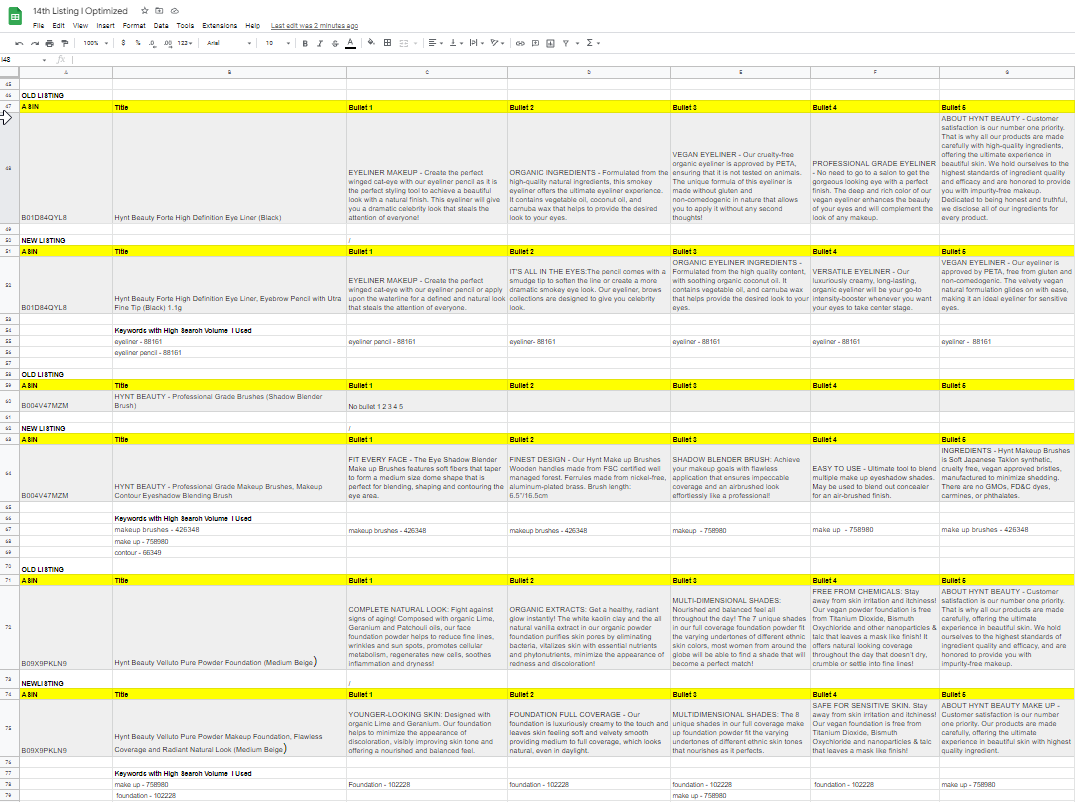Image resolution: width=1075 pixels, height=802 pixels.
Task: Open the Insert menu
Action: coord(106,25)
